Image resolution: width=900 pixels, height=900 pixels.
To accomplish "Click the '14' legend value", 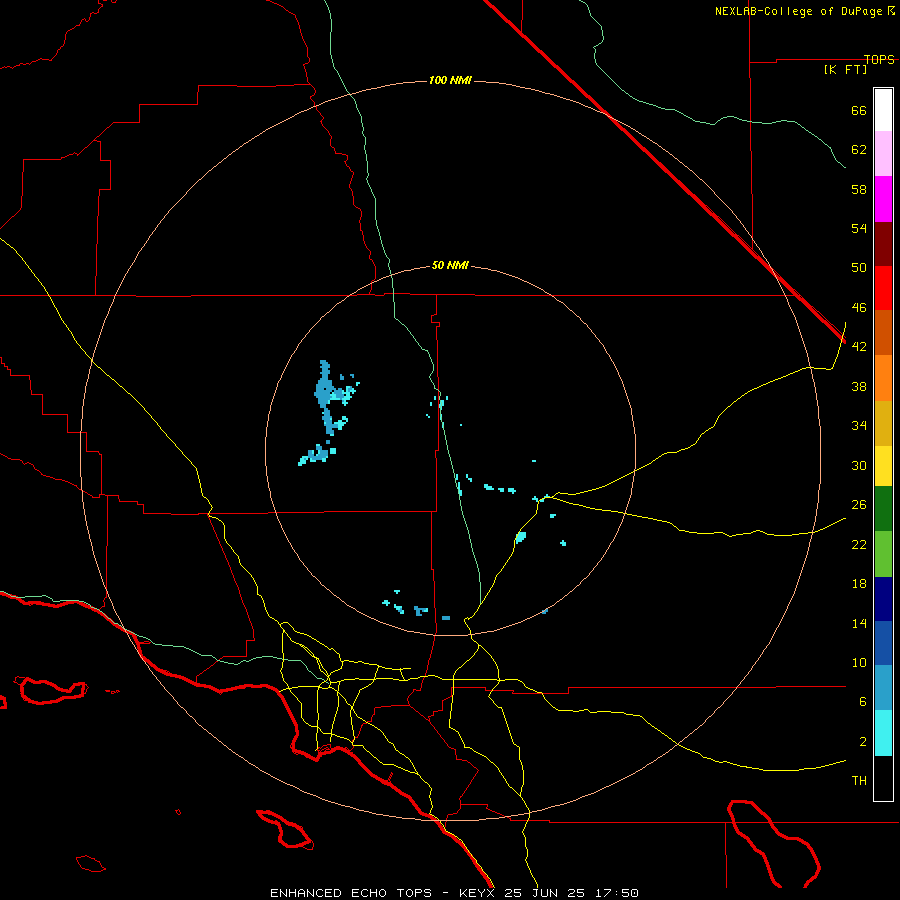I will tap(859, 624).
